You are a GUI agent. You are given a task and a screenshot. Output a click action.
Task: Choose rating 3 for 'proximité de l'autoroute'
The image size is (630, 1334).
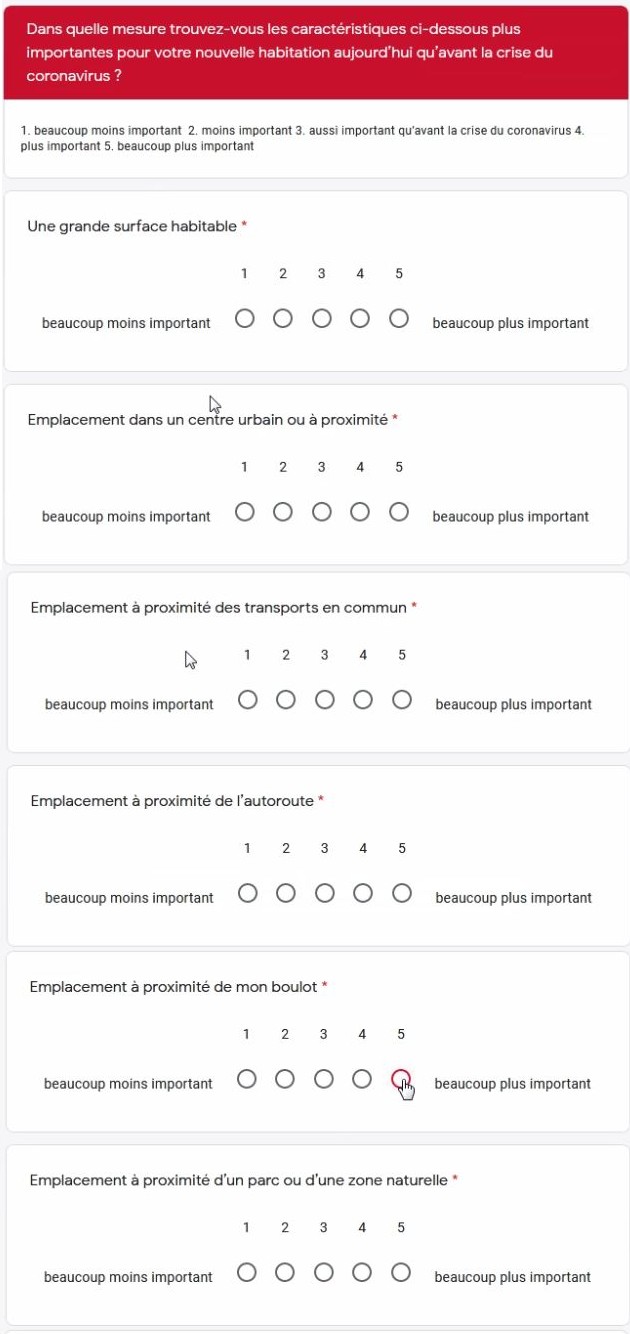[x=324, y=893]
